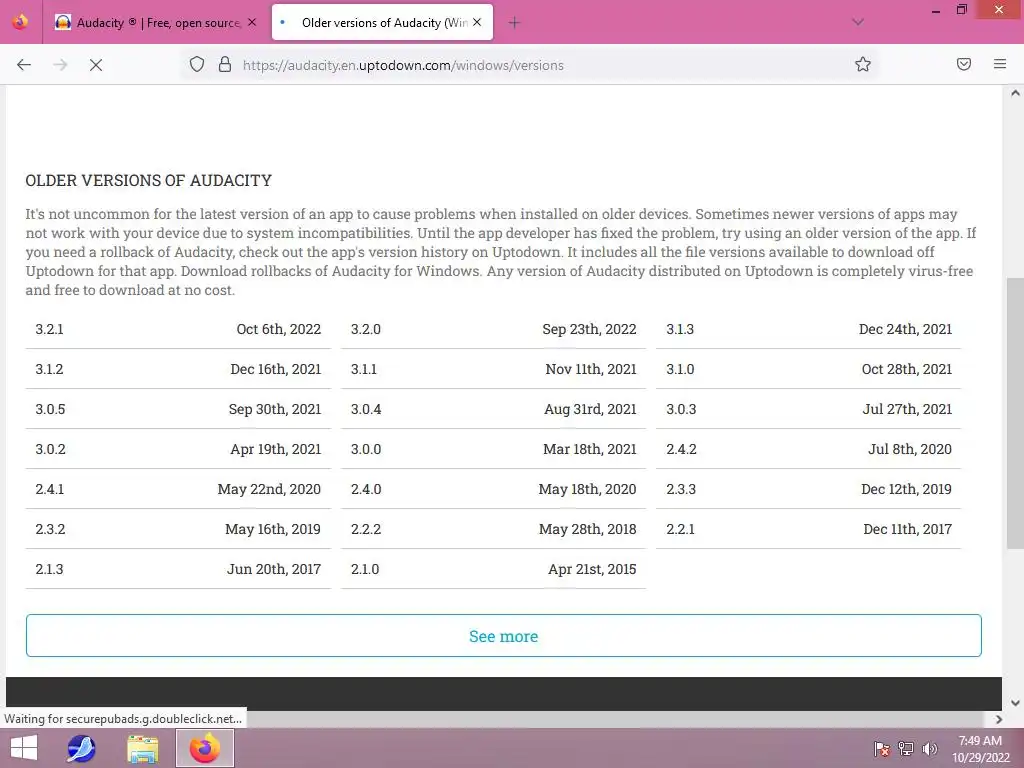Viewport: 1024px width, 768px height.
Task: Open version 3.2.1 from Oct 6th, 2022
Action: [178, 329]
